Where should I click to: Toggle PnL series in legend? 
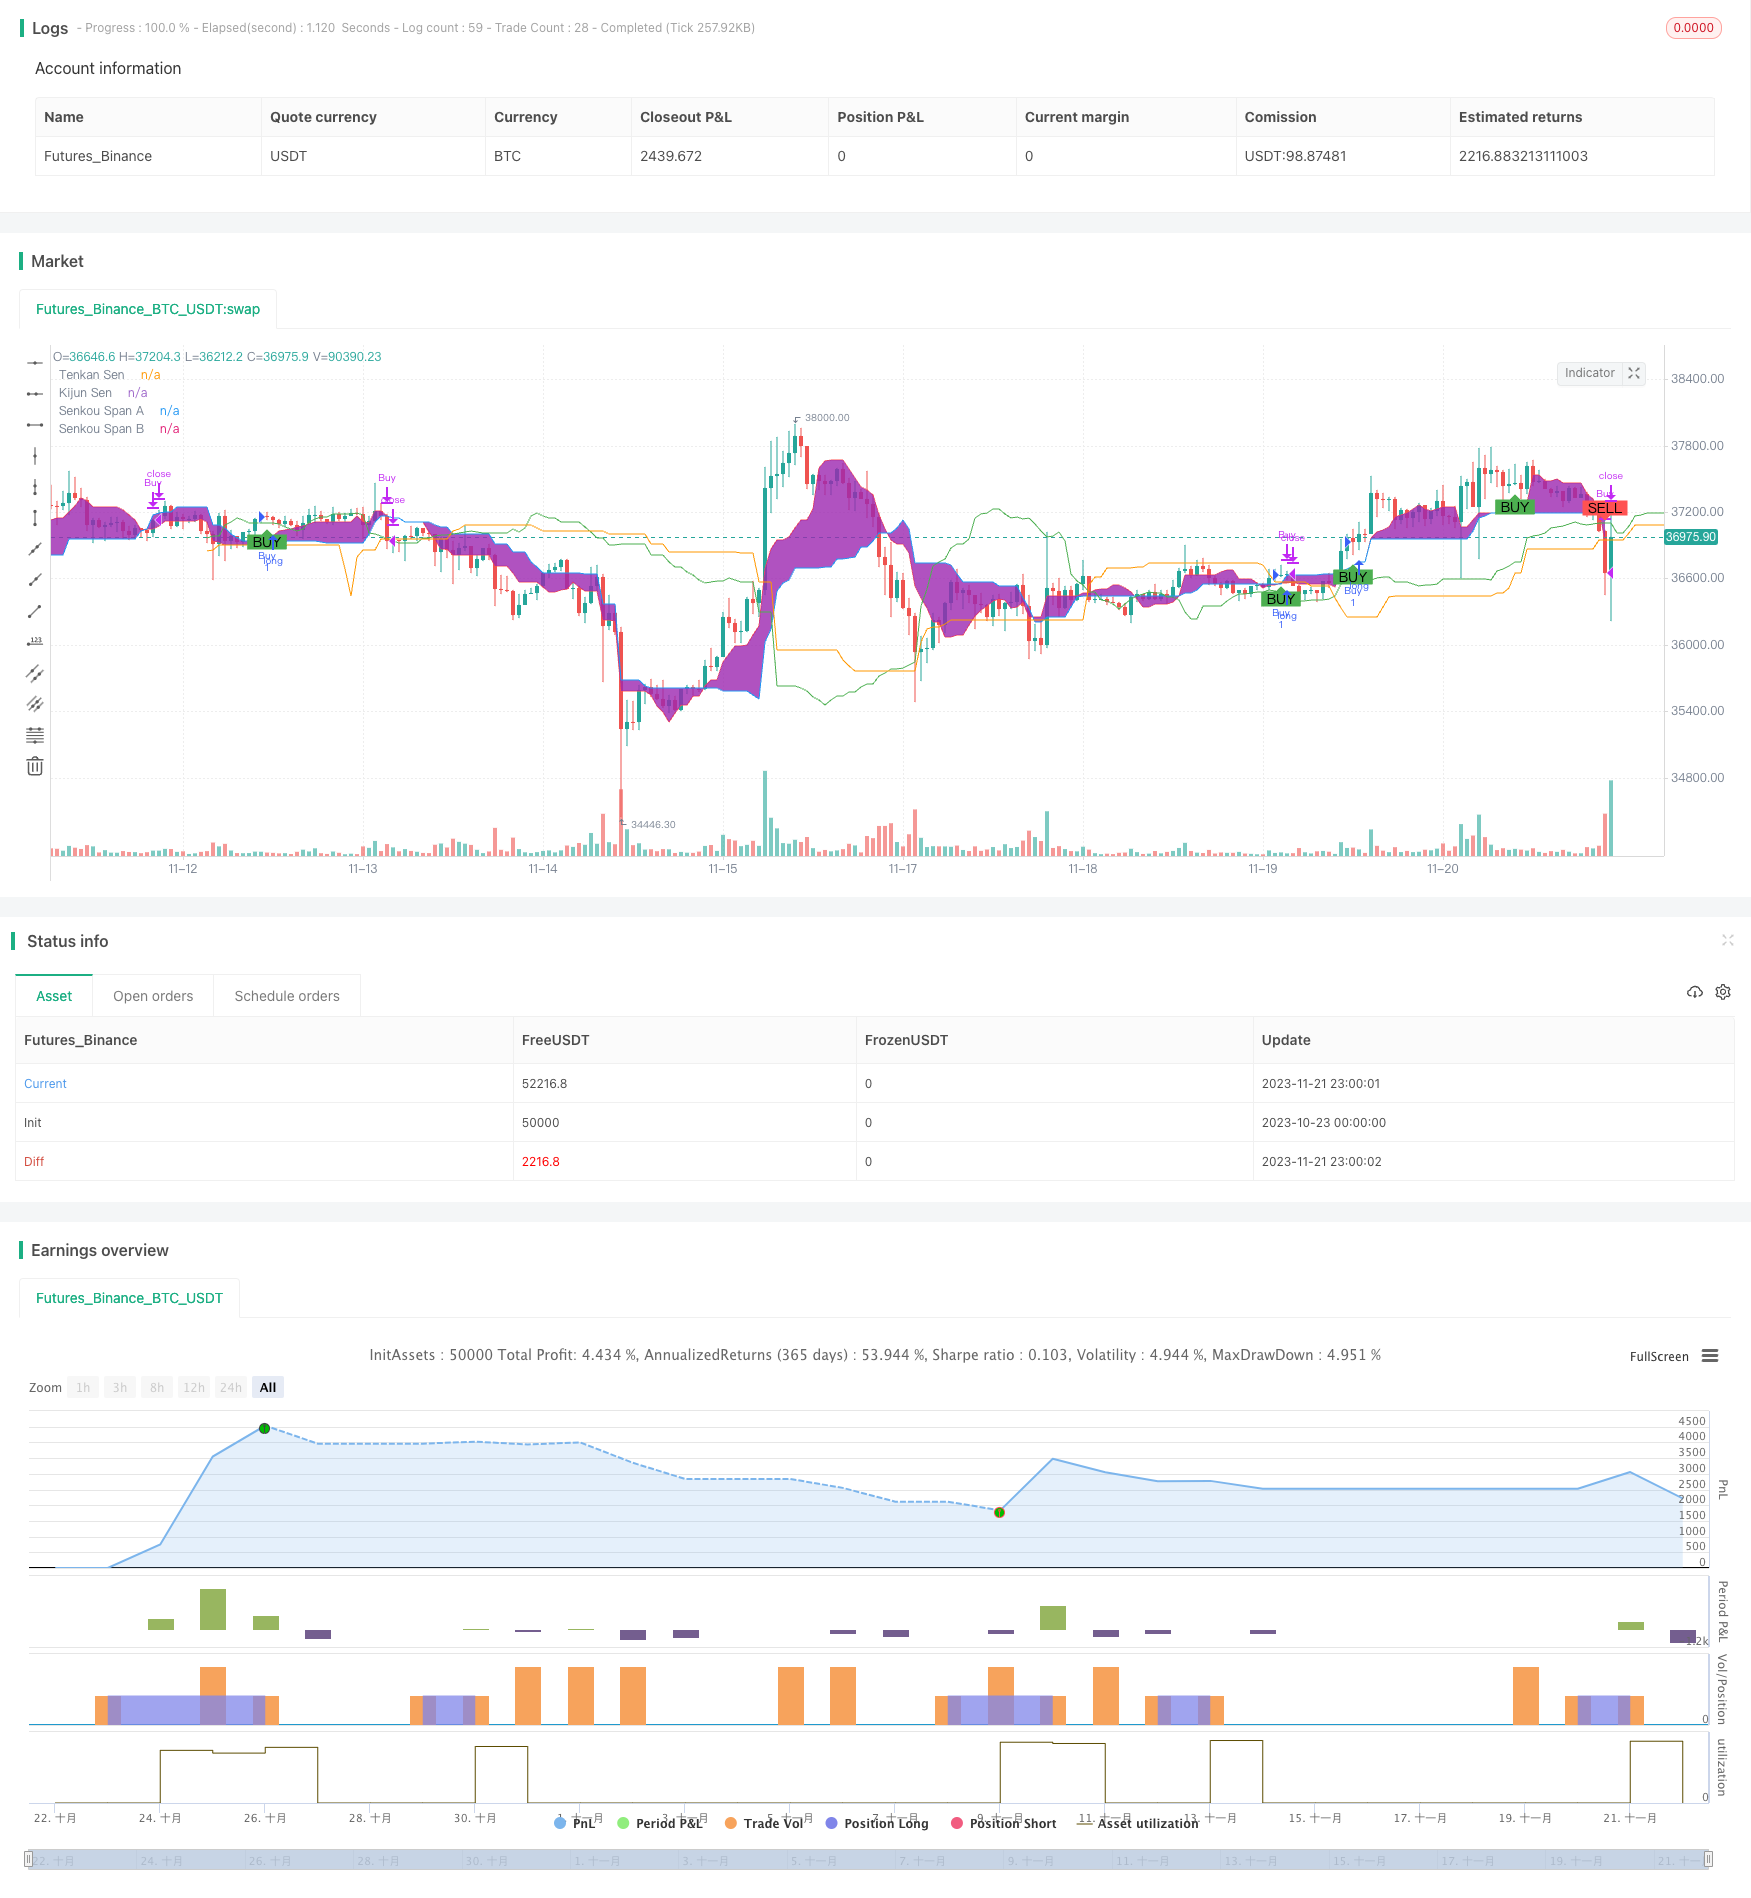coord(574,1823)
